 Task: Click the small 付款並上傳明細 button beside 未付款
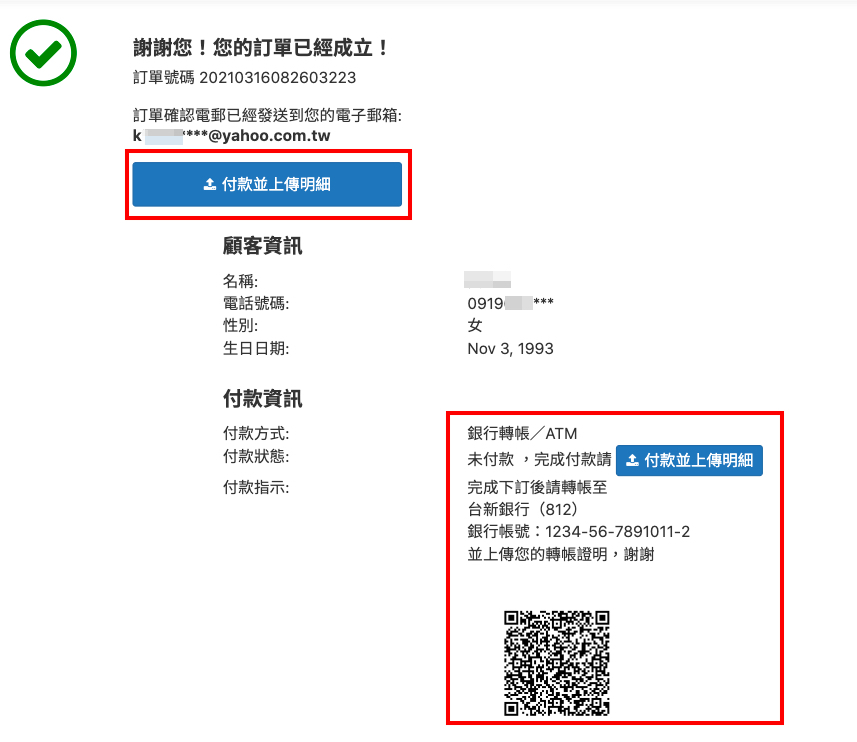tap(689, 461)
